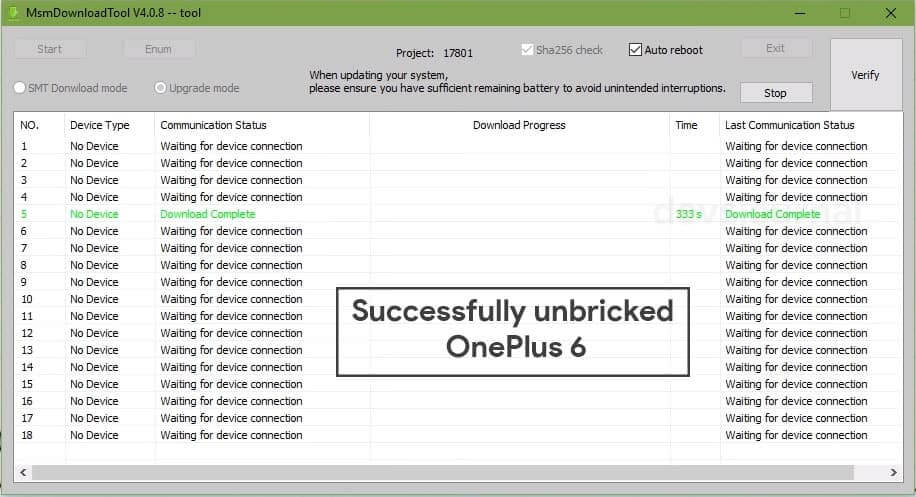The width and height of the screenshot is (916, 497).
Task: Click the 333 s time value
Action: tap(689, 214)
